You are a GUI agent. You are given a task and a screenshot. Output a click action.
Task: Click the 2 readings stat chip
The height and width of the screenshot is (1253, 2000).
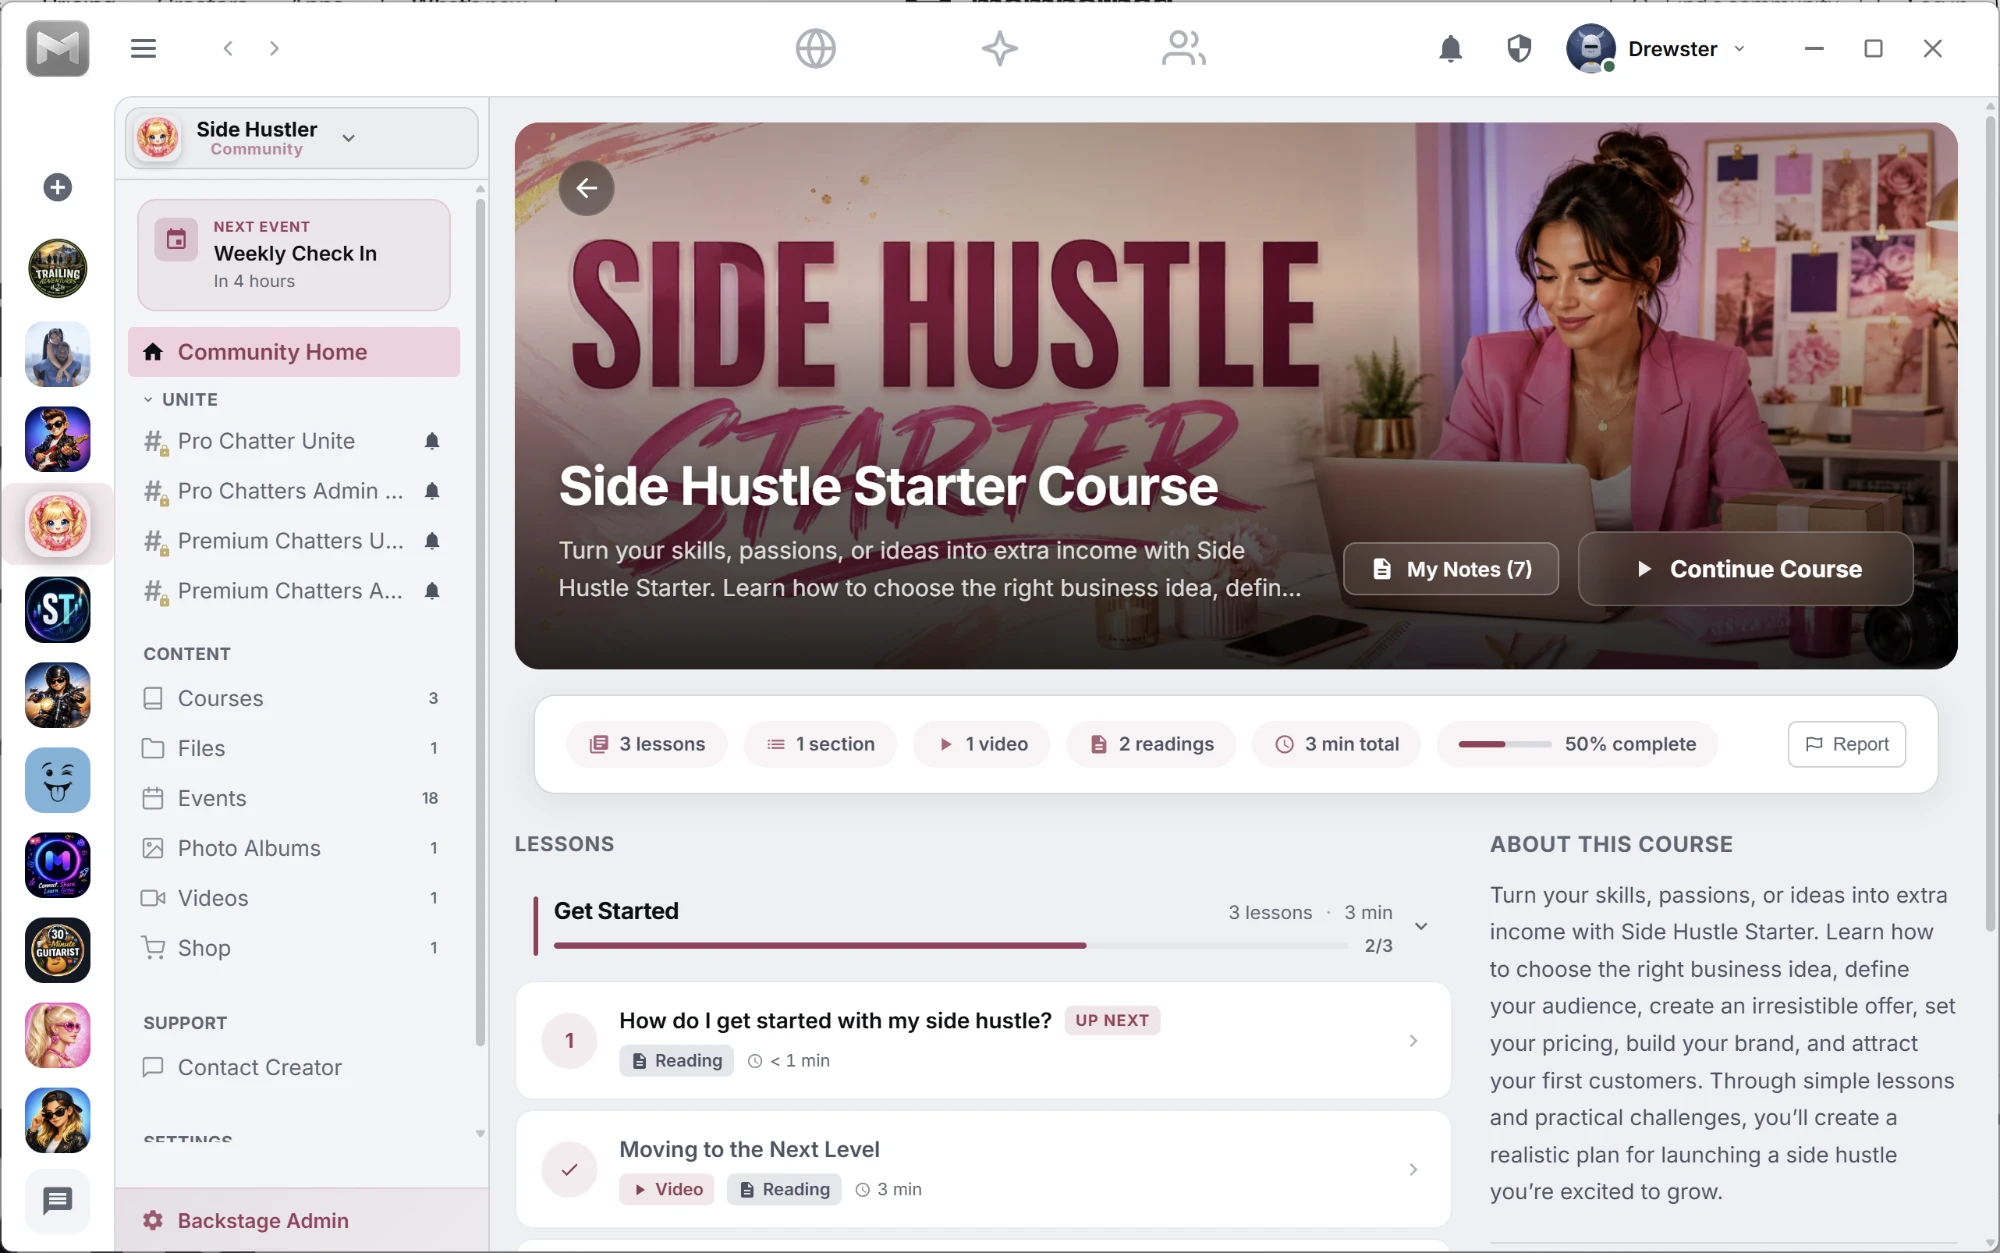(x=1152, y=744)
